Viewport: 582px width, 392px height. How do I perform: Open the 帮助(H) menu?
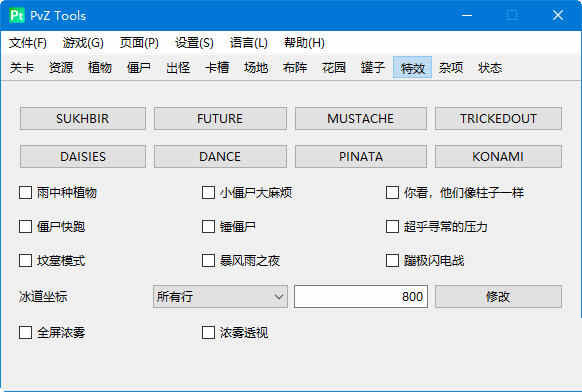coord(304,43)
